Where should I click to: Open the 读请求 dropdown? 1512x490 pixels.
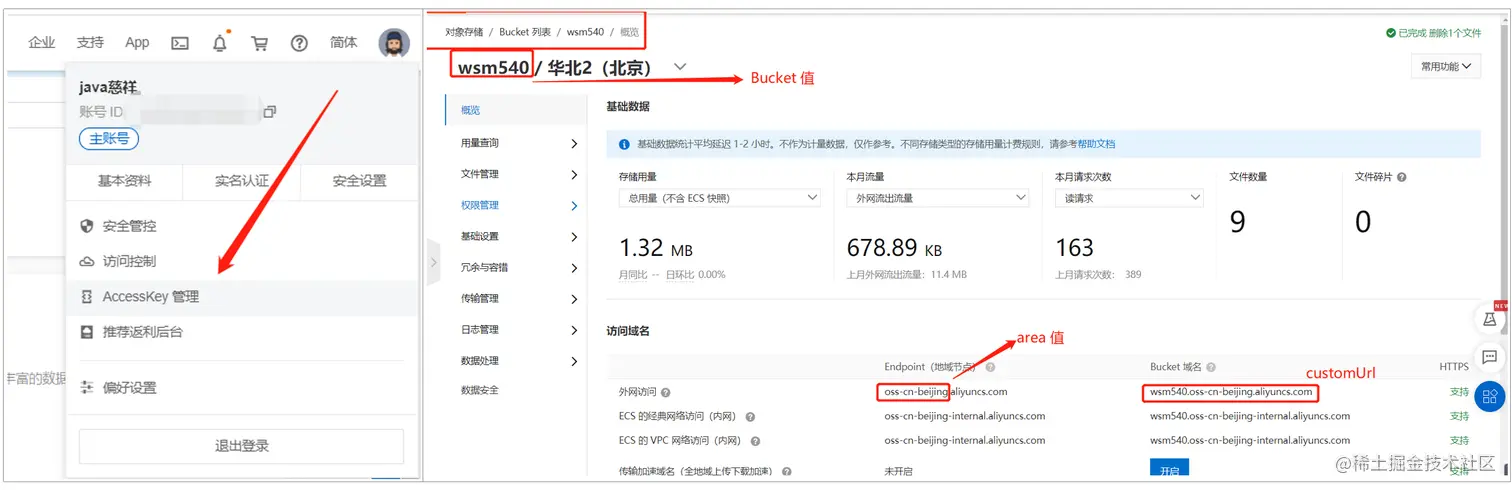tap(1129, 198)
